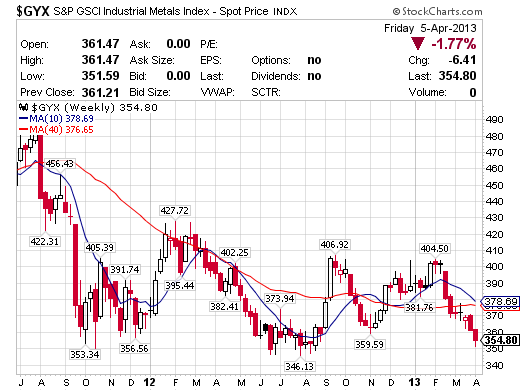
Task: Click the INDX exchange label
Action: (285, 12)
